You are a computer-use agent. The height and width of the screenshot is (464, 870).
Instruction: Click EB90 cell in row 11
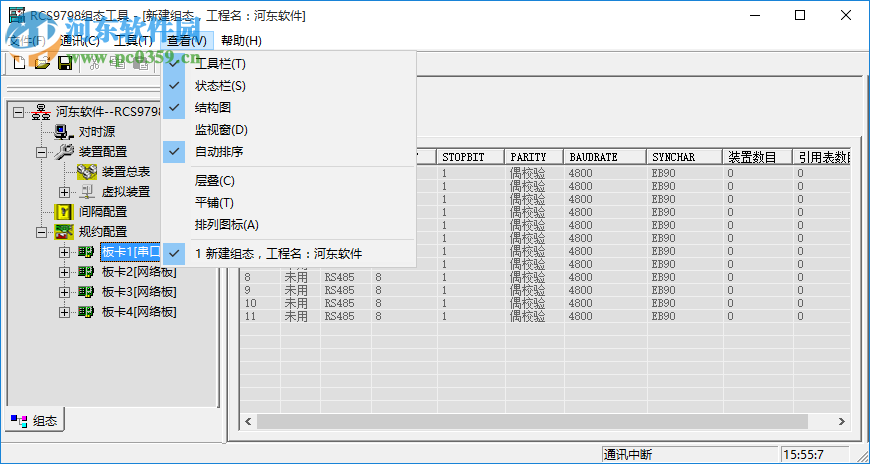tap(664, 316)
